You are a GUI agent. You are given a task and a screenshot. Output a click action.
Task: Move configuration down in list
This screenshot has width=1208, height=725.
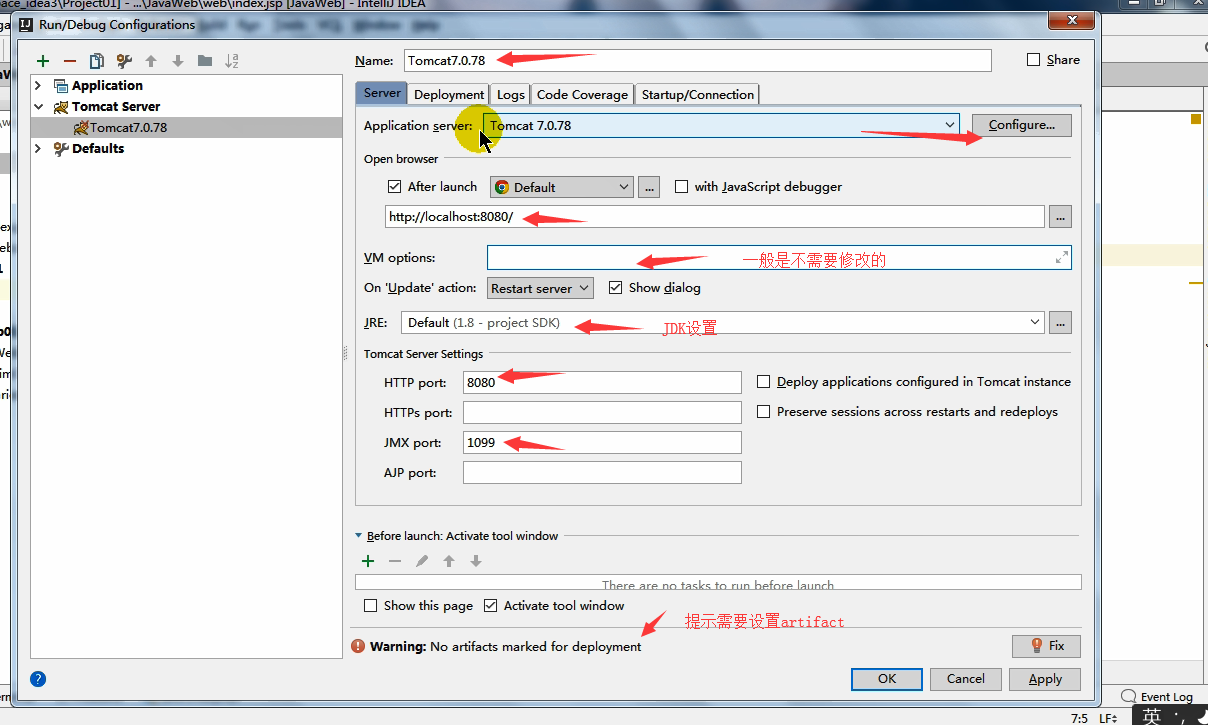coord(178,61)
